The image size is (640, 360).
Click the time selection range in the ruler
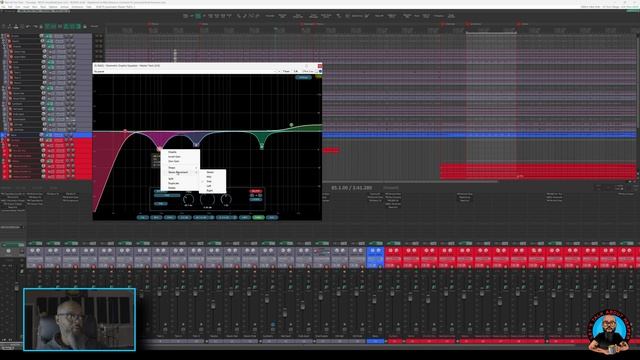click(491, 32)
